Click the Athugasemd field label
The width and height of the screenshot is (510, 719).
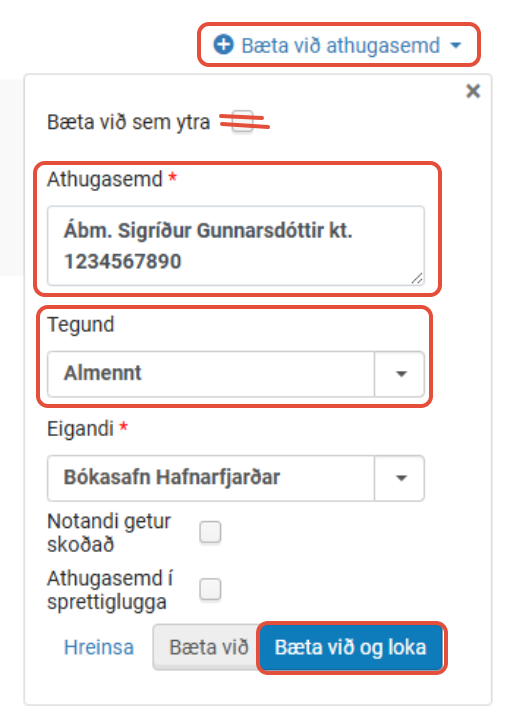[x=105, y=179]
